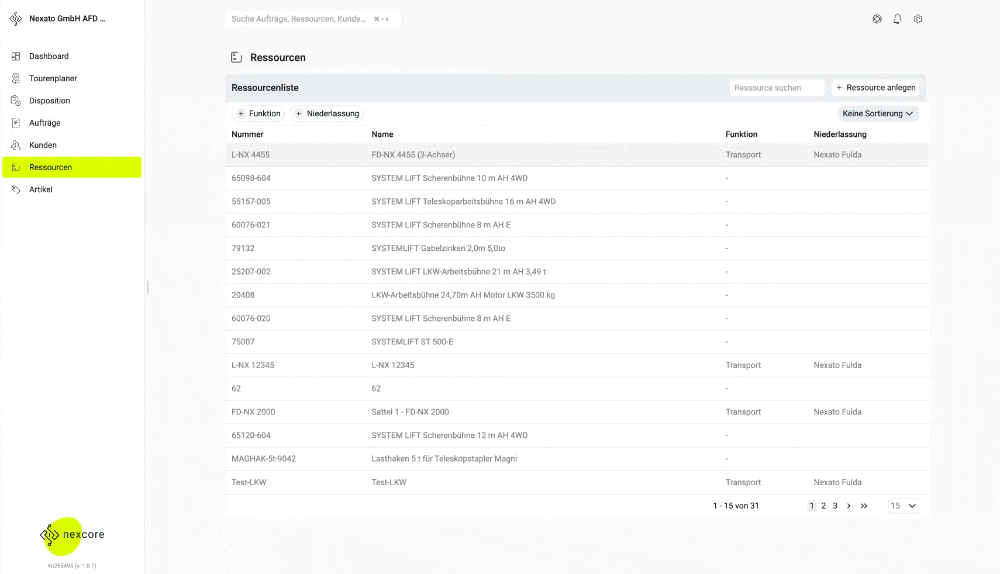This screenshot has height=574, width=1000.
Task: Open the Sattel 1 - FD-NX 2000 row
Action: (410, 412)
